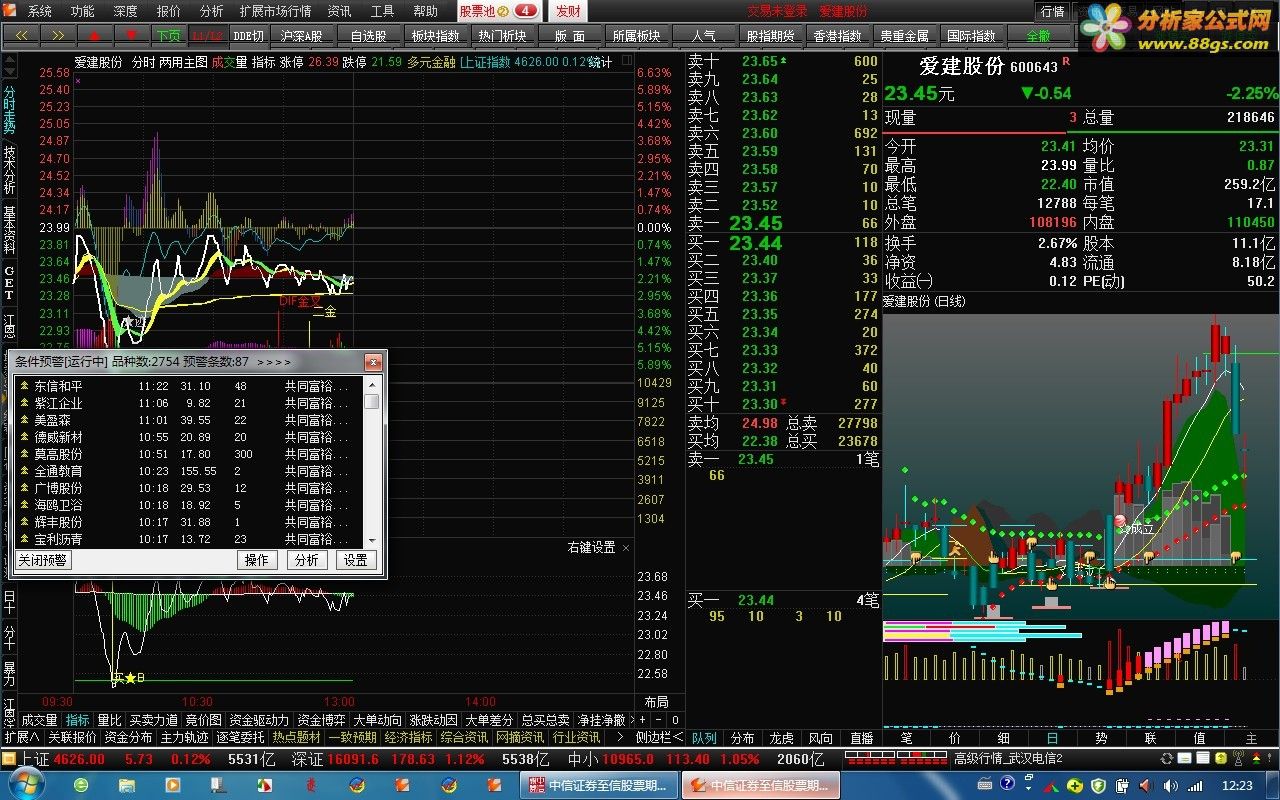
Task: Click the 关闭预警 button
Action: pos(42,560)
